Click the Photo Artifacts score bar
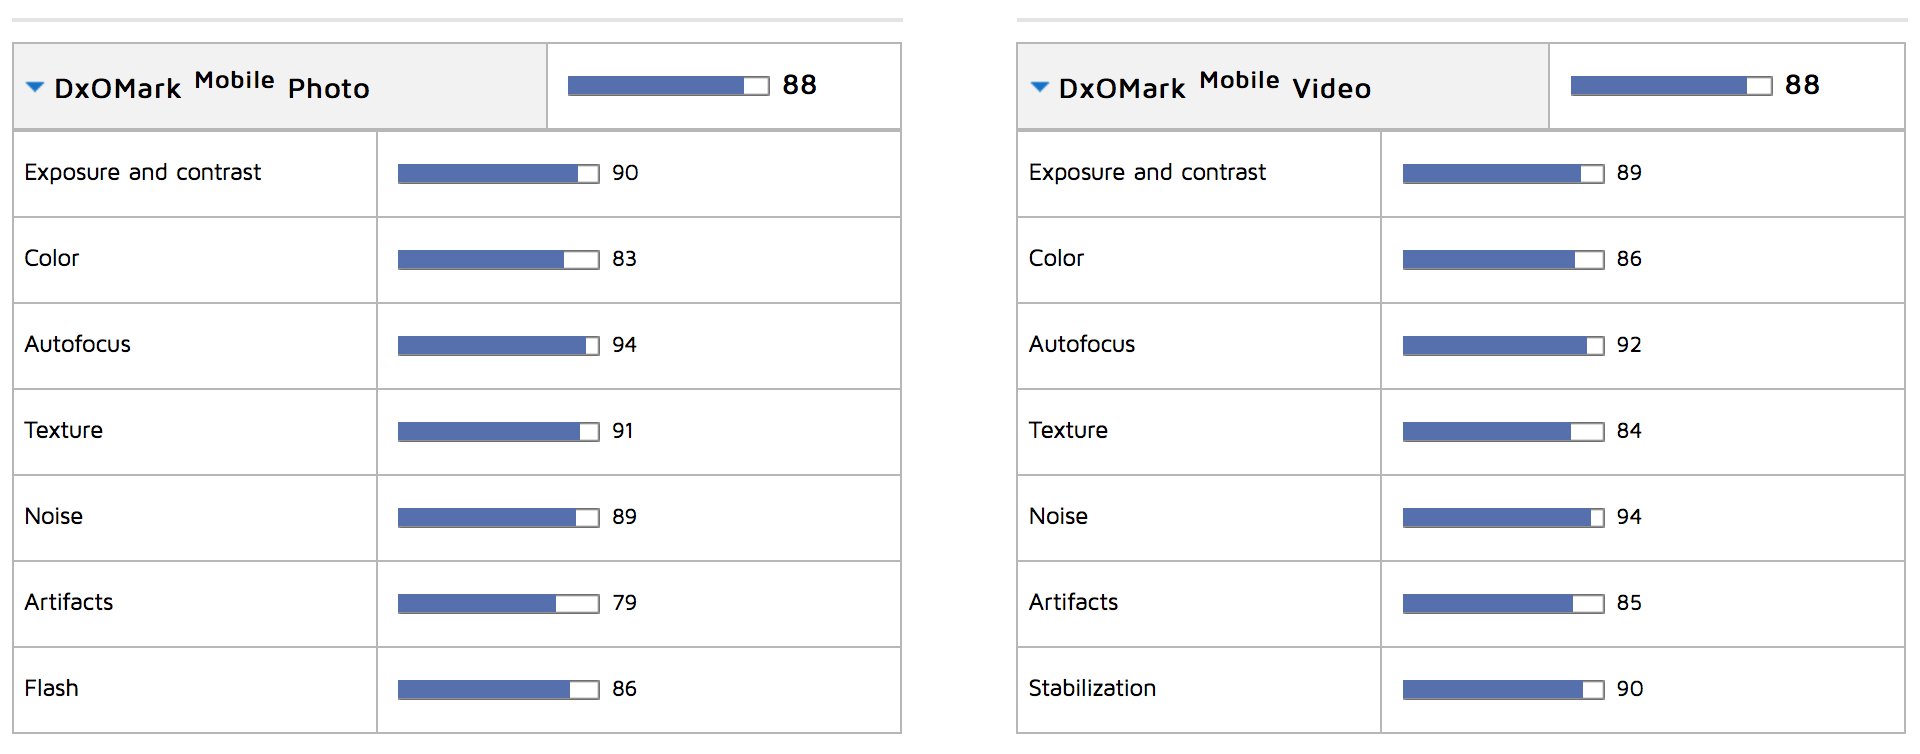The image size is (1920, 754). tap(498, 604)
